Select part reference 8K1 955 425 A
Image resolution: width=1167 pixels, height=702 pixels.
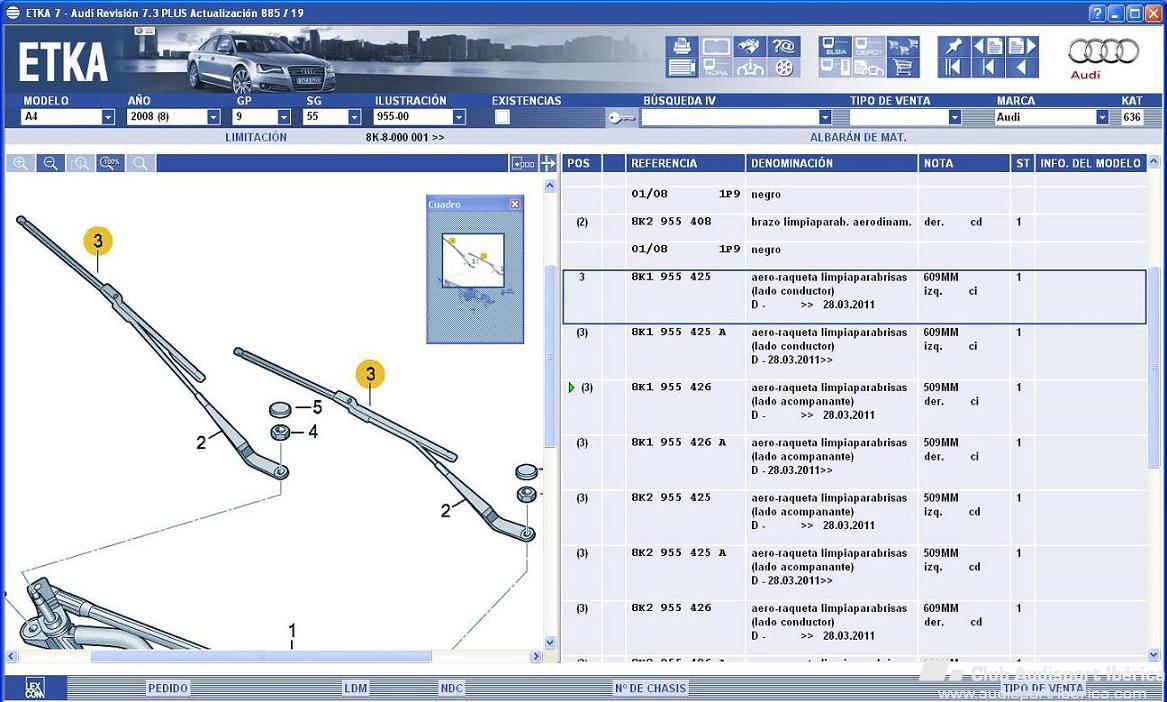click(x=679, y=333)
